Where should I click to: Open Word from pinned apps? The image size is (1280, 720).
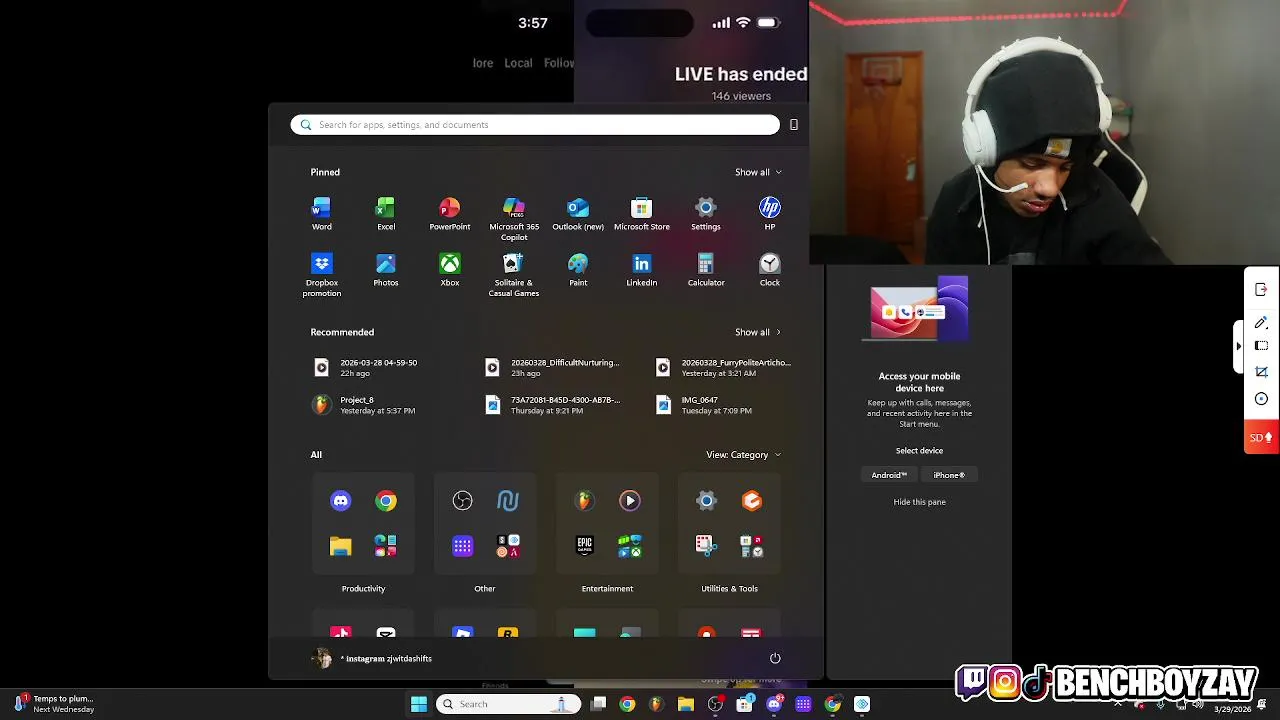coord(321,213)
